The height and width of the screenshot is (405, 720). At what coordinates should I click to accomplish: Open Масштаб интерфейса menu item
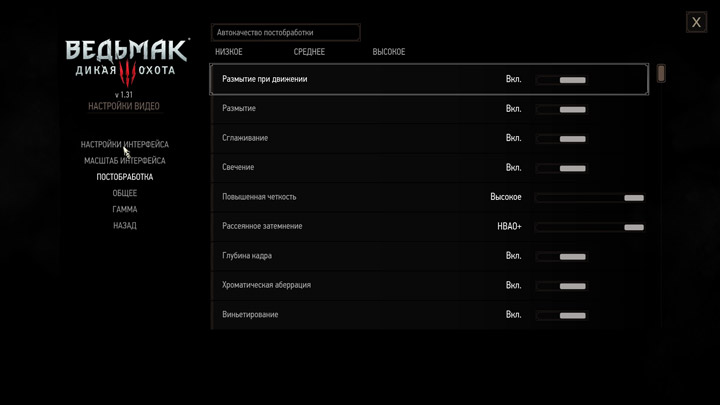coord(125,161)
